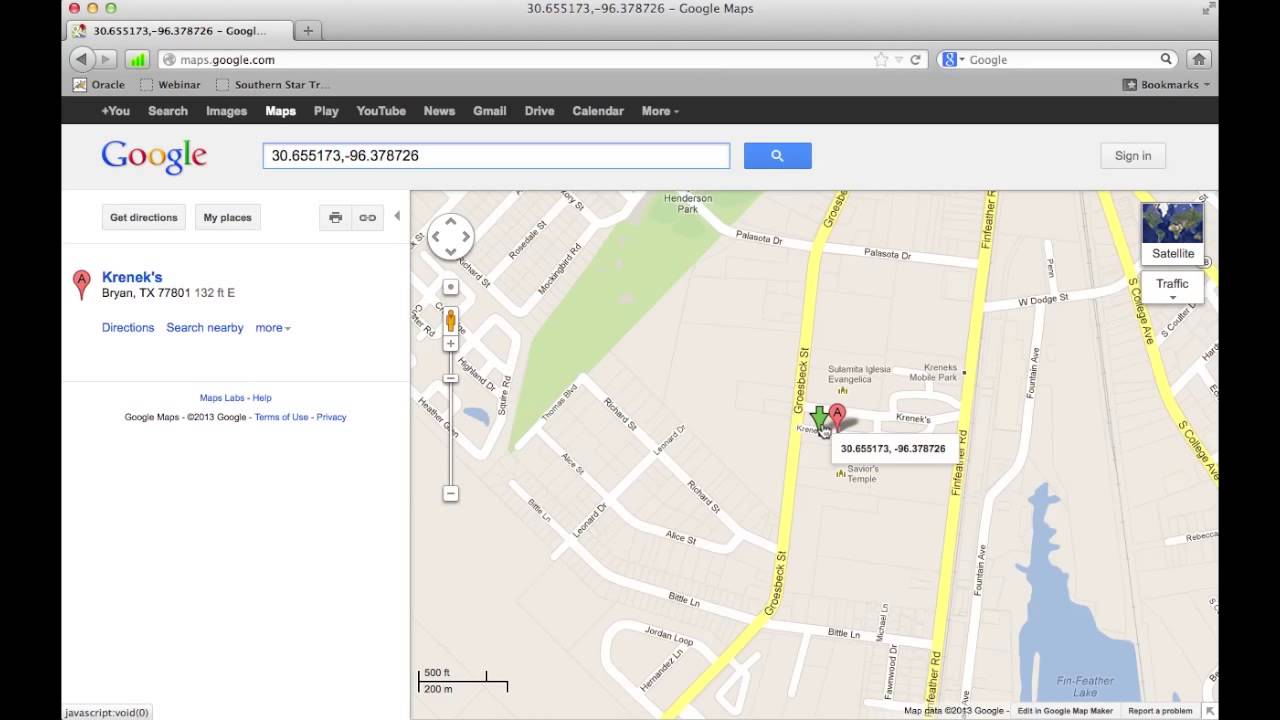Get map link with chain icon

point(368,217)
